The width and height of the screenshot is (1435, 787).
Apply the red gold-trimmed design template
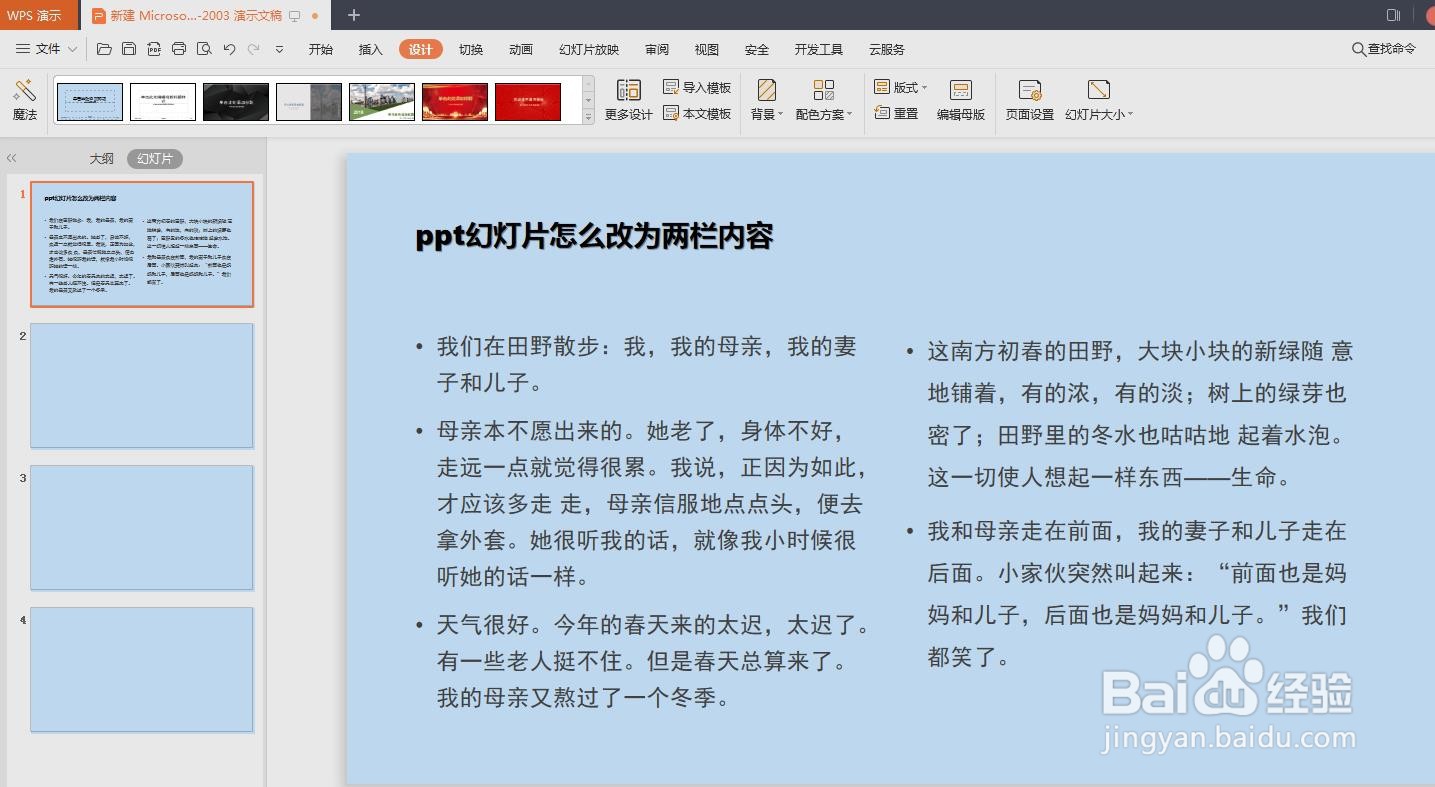(x=455, y=102)
